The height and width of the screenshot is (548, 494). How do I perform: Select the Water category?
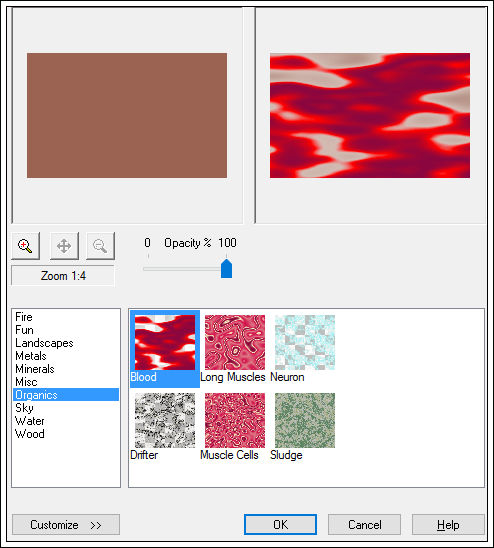pos(30,421)
